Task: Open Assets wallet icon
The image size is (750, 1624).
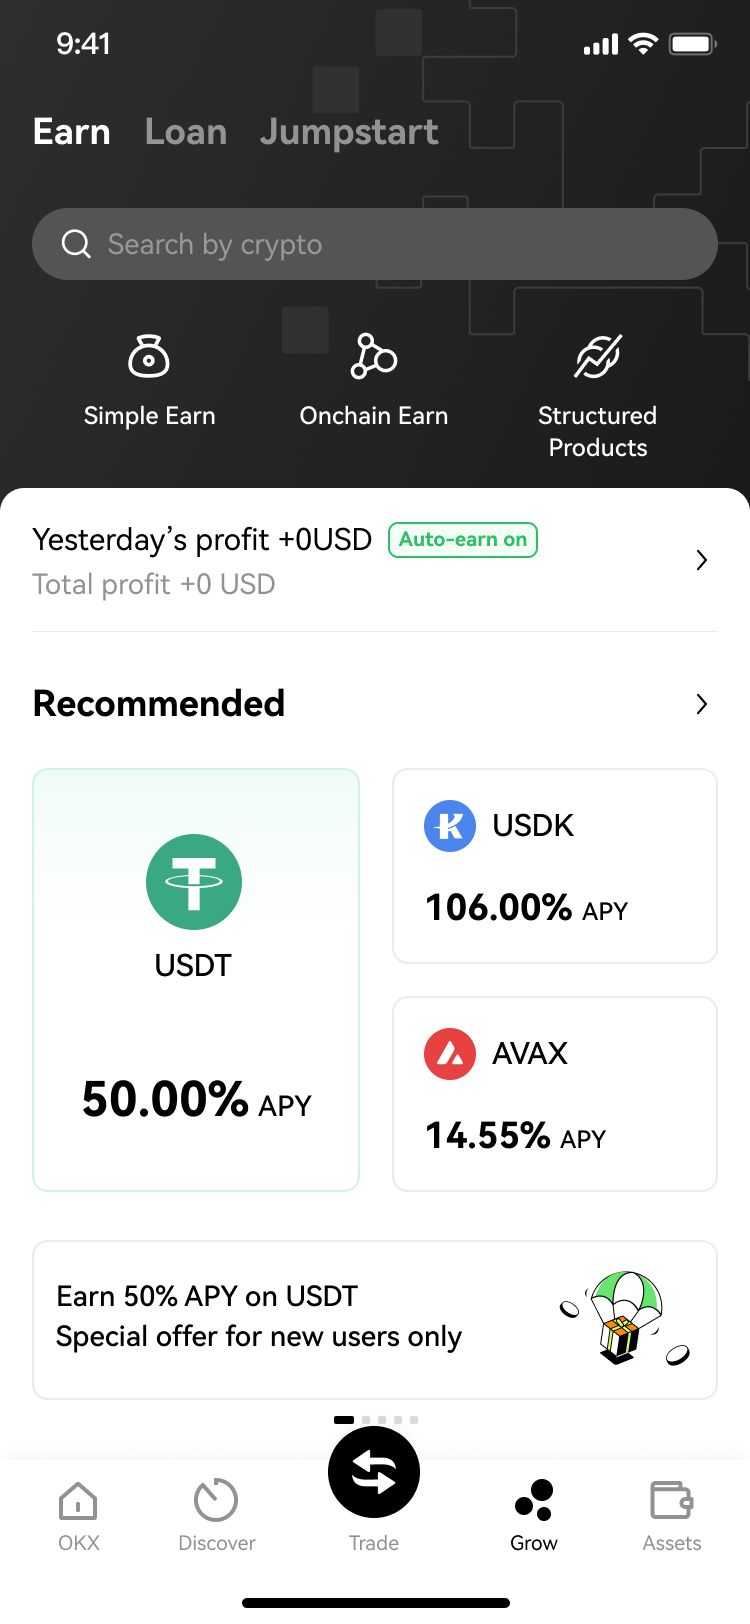Action: pyautogui.click(x=671, y=1501)
